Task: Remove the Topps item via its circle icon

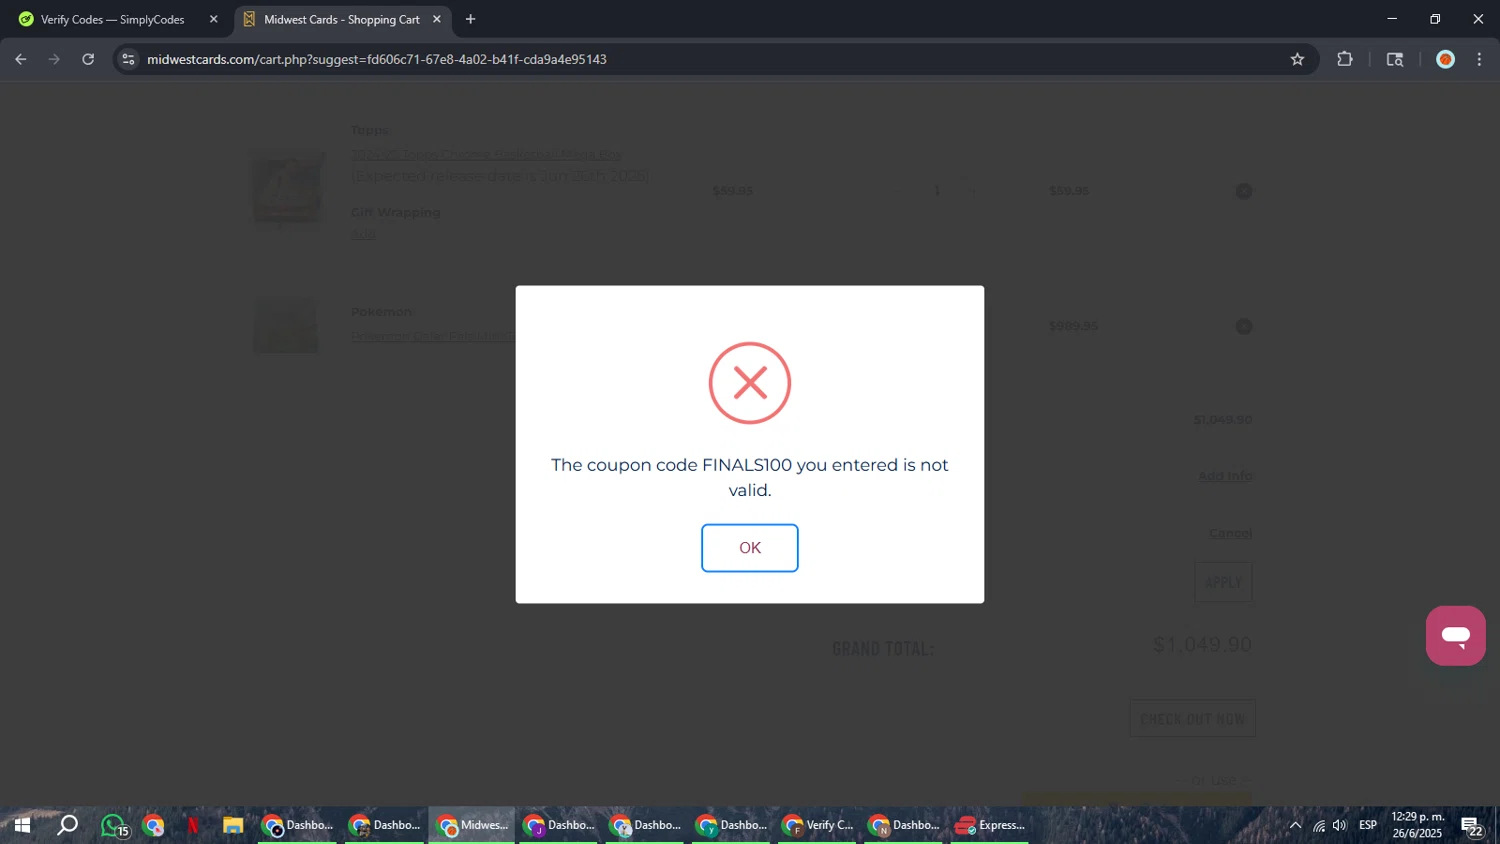Action: [x=1243, y=191]
